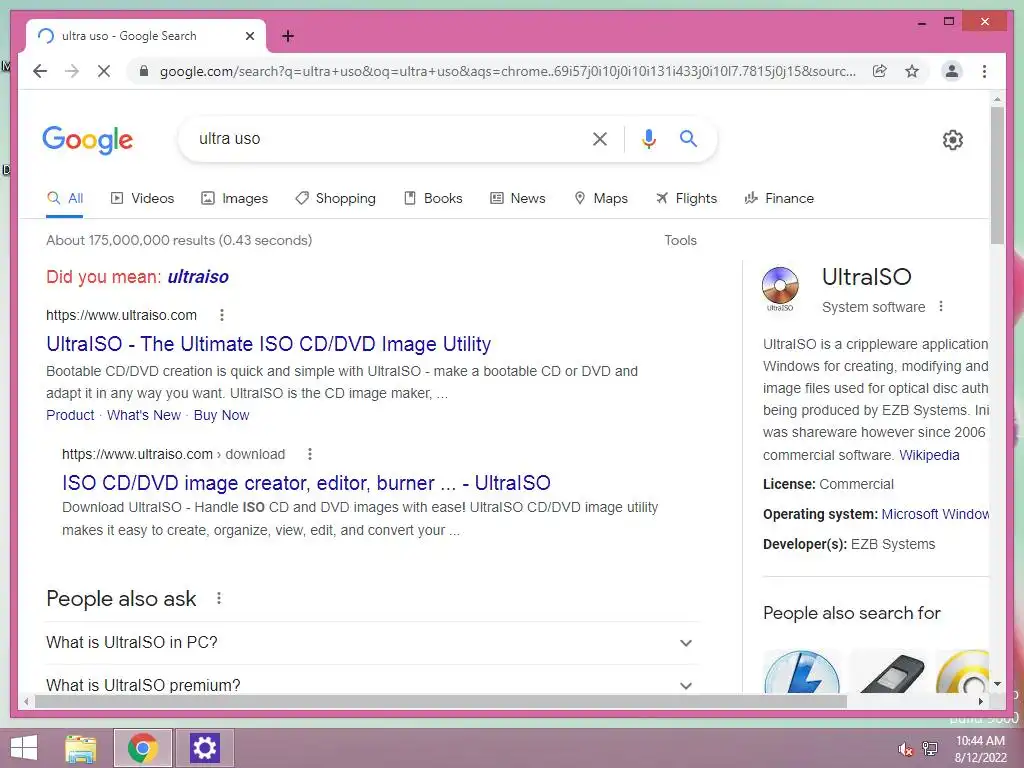Screen dimensions: 1024x768
Task: Open options for ultraiso.com download result
Action: pyautogui.click(x=310, y=454)
